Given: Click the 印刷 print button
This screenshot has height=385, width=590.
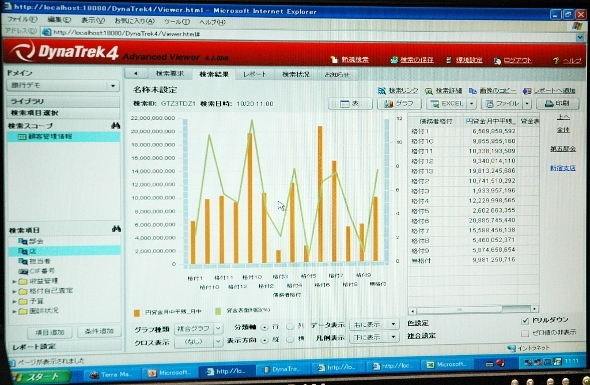Looking at the screenshot, I should [x=558, y=103].
